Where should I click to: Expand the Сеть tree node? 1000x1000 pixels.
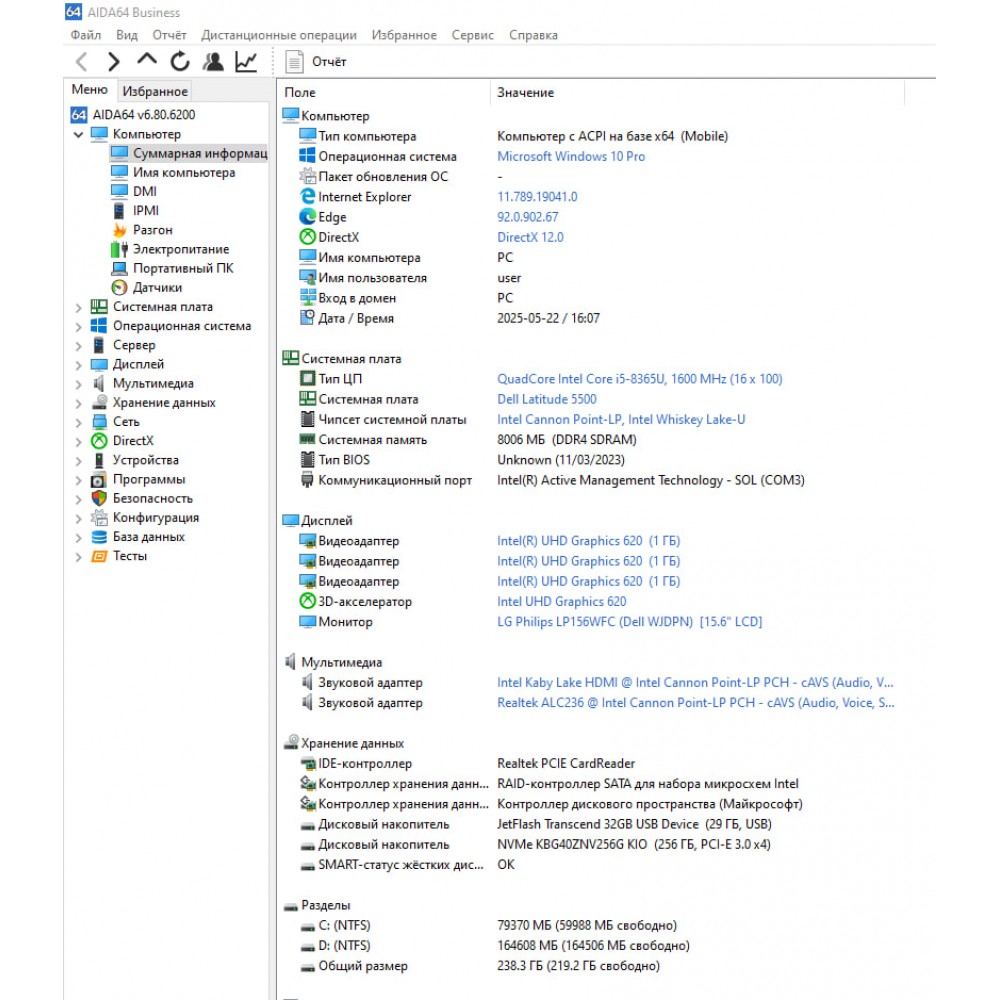click(x=78, y=422)
